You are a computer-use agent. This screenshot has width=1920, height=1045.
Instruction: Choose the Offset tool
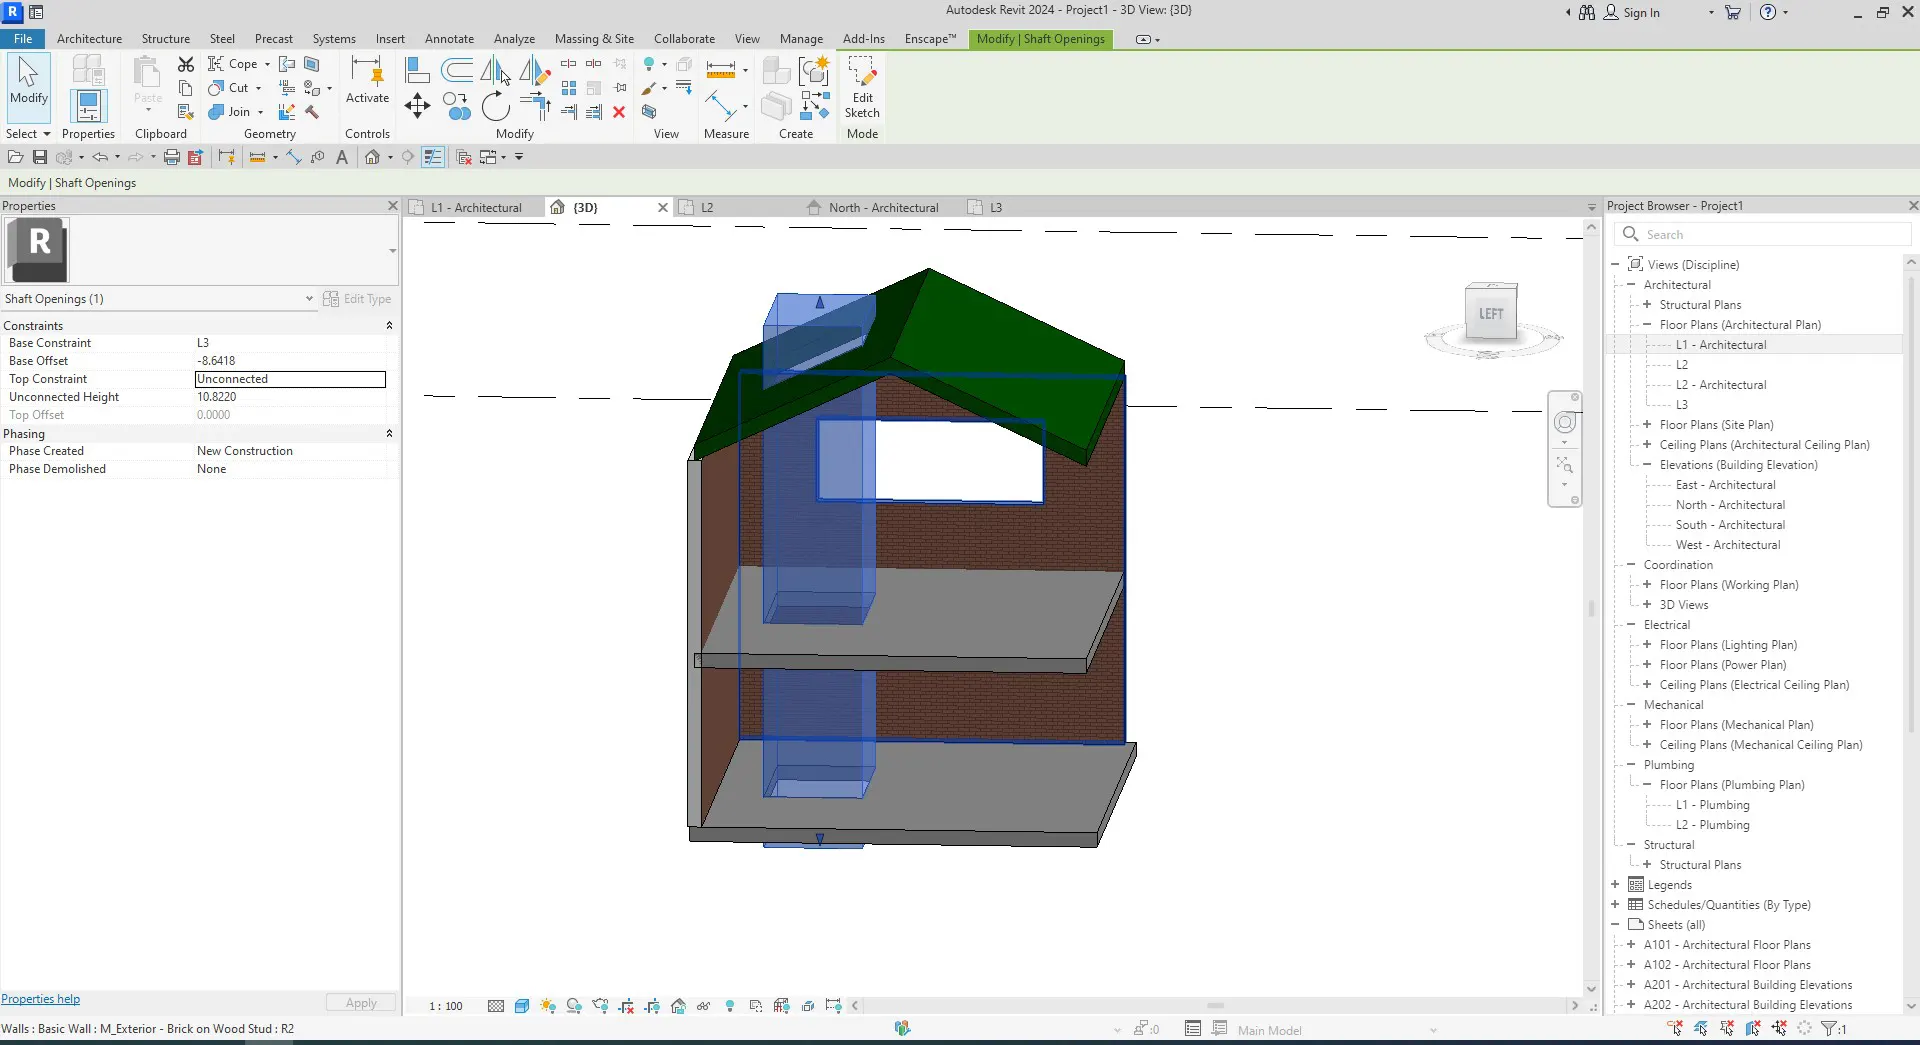point(457,70)
